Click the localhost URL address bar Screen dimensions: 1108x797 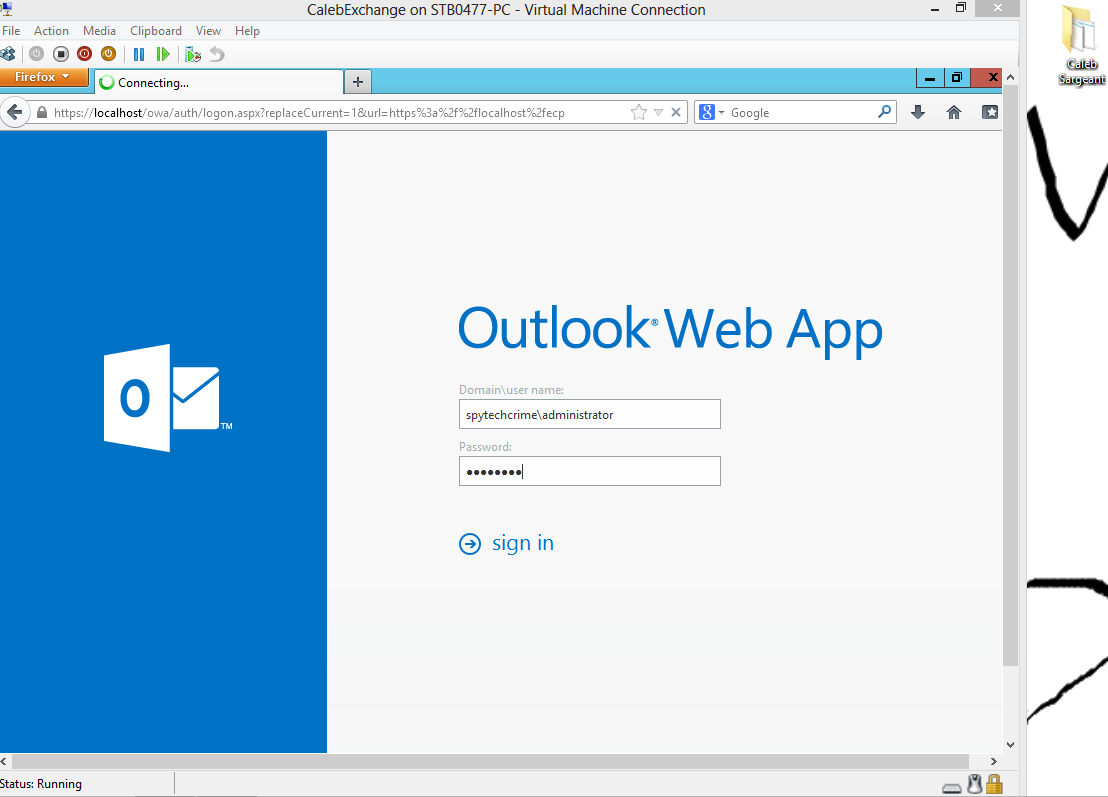pyautogui.click(x=309, y=113)
